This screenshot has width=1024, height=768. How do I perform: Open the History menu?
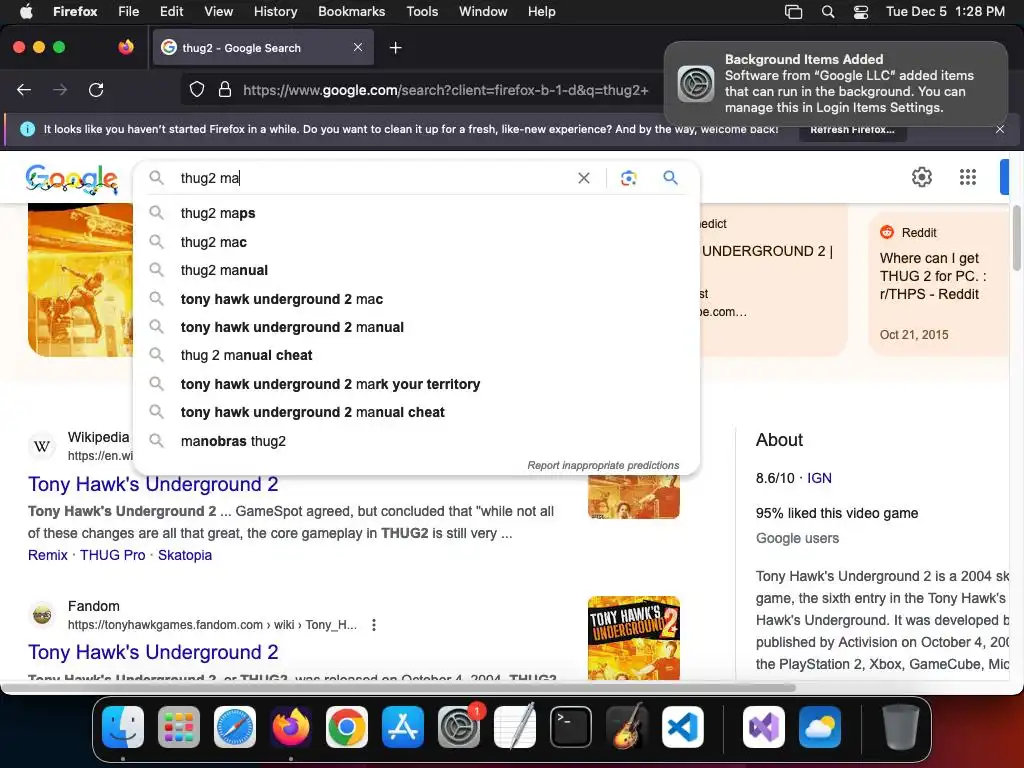pos(275,11)
